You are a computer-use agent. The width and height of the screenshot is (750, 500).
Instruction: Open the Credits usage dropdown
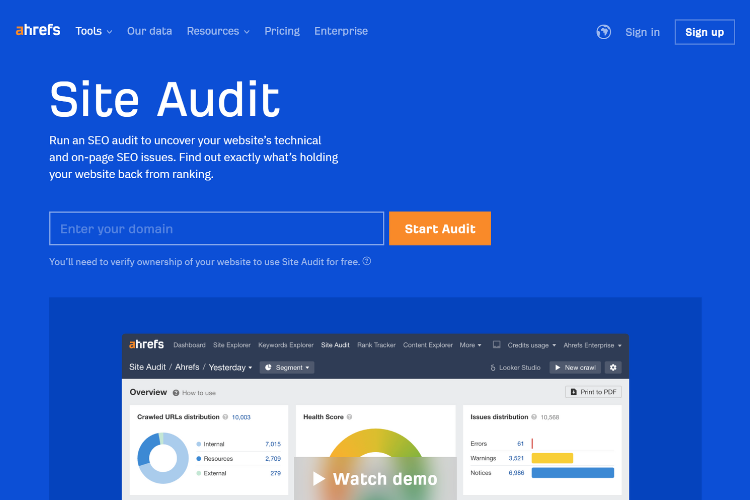click(x=531, y=345)
